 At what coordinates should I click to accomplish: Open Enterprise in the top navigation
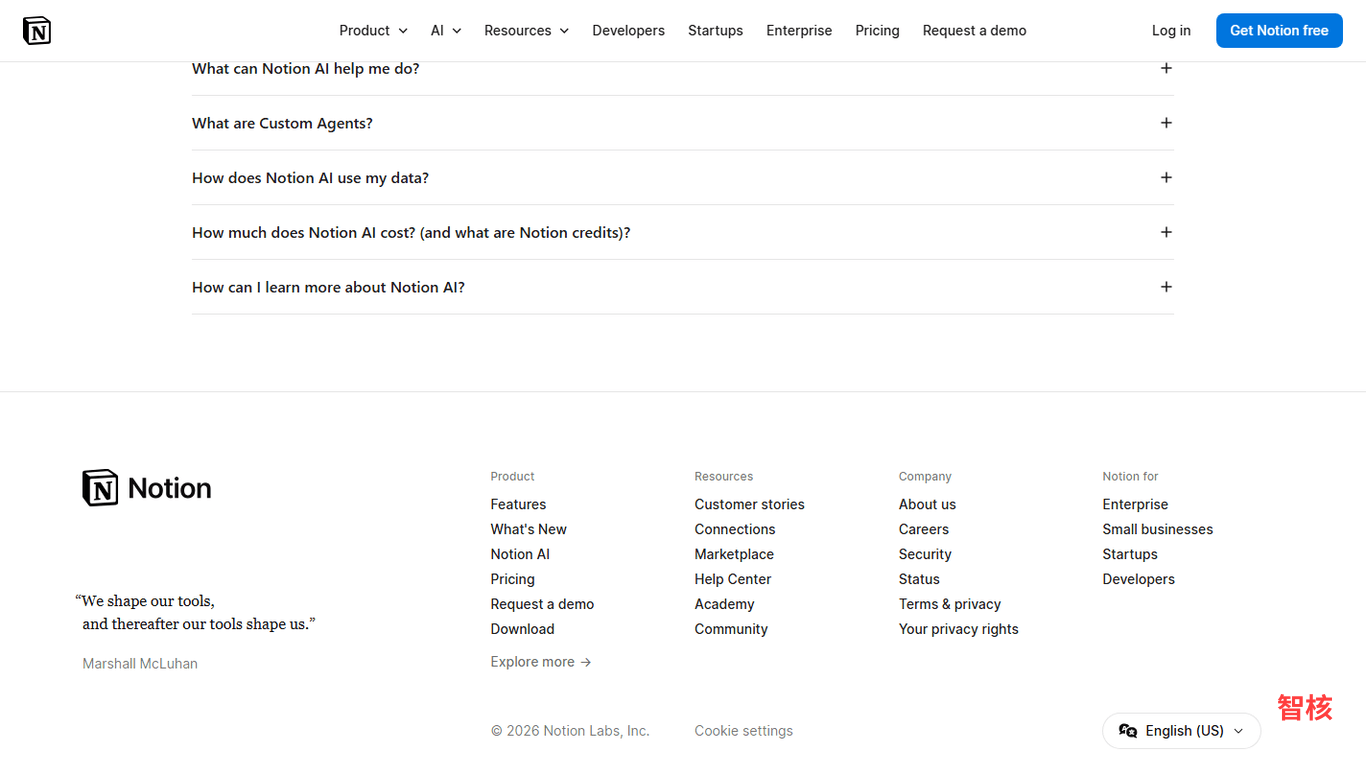pos(799,31)
